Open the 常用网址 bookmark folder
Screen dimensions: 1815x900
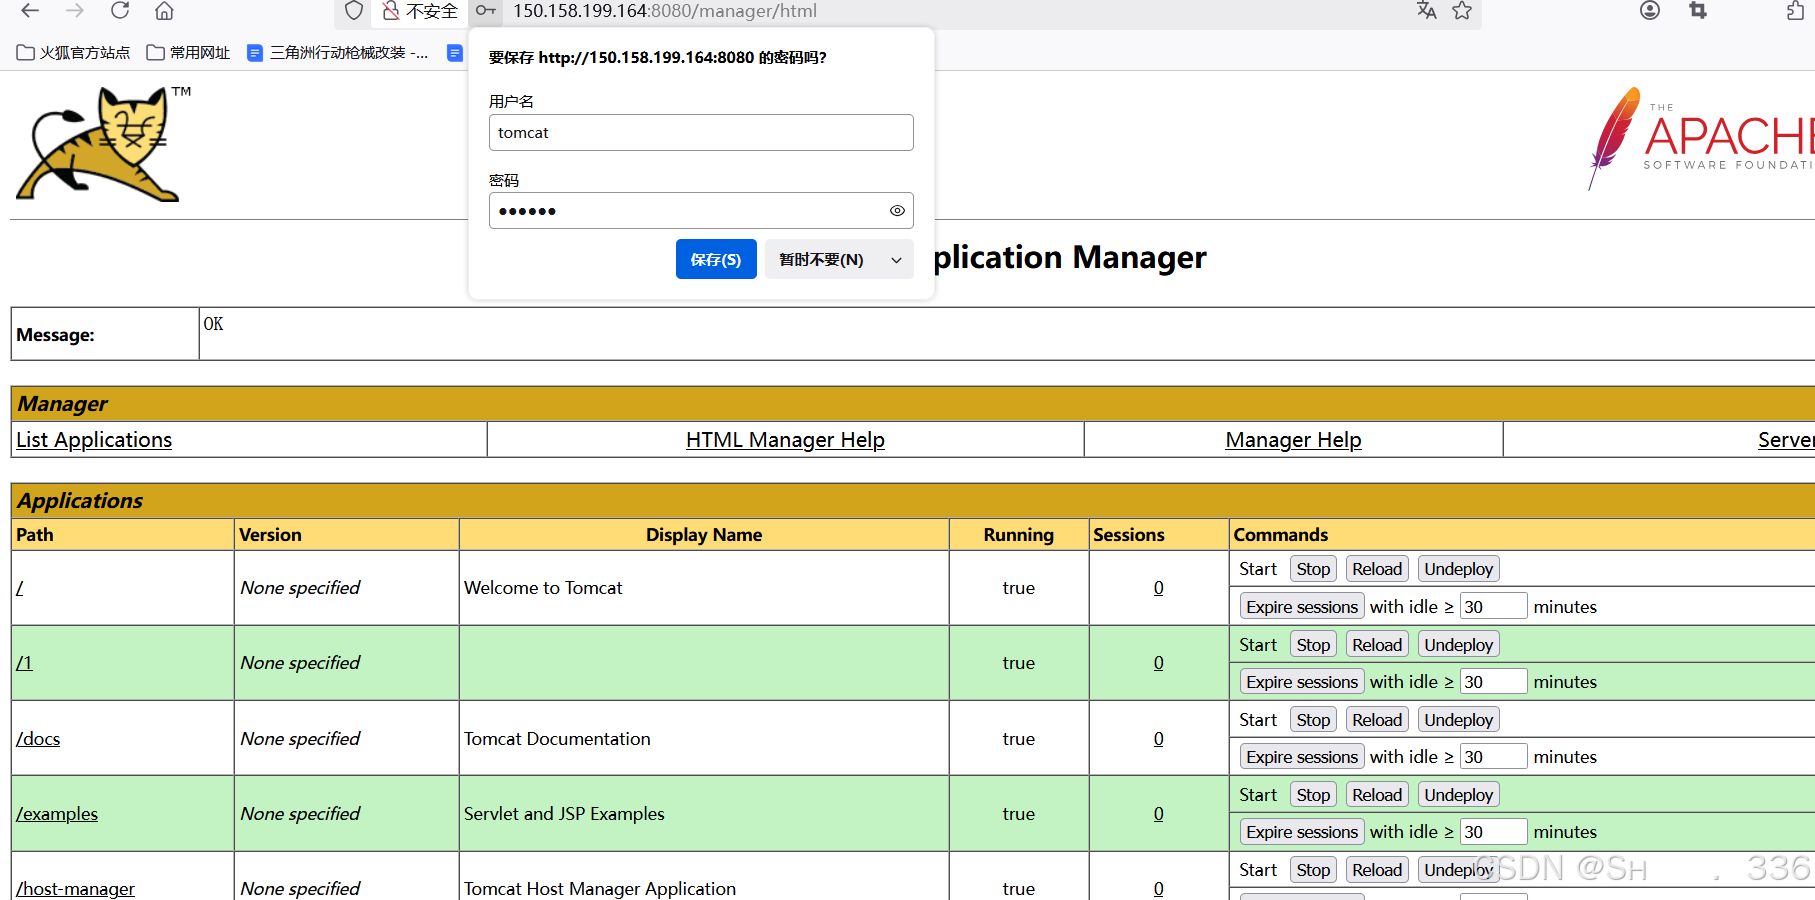(188, 53)
